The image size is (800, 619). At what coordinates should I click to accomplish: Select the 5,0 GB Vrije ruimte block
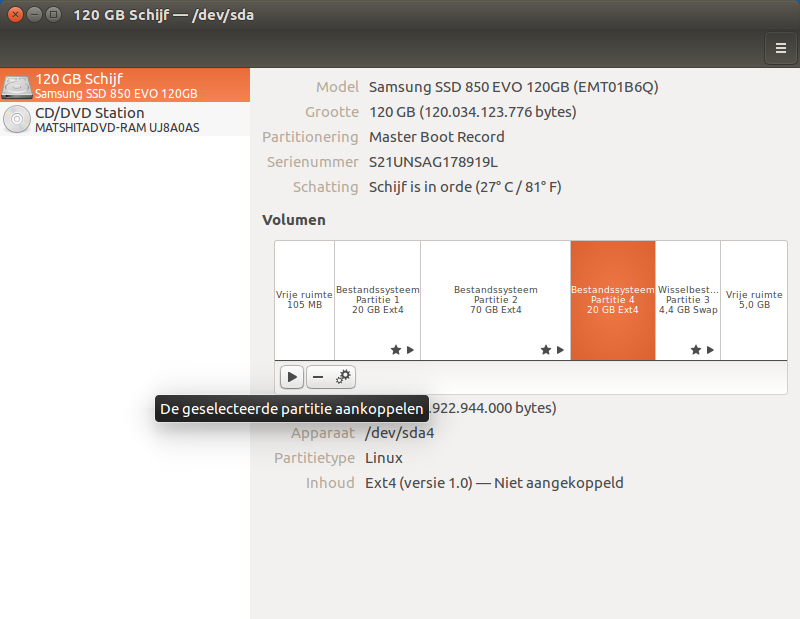coord(753,299)
